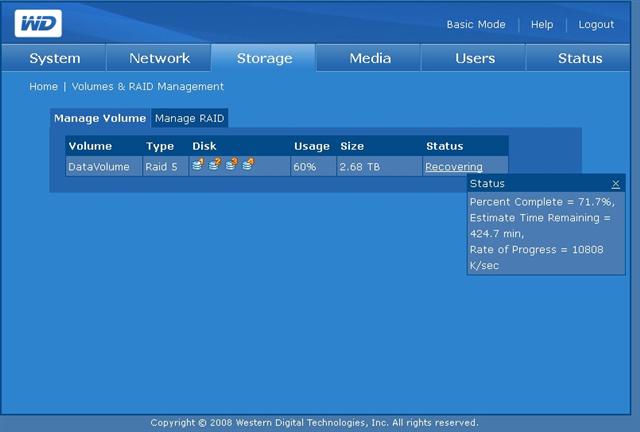Click Logout
This screenshot has width=640, height=432.
596,24
